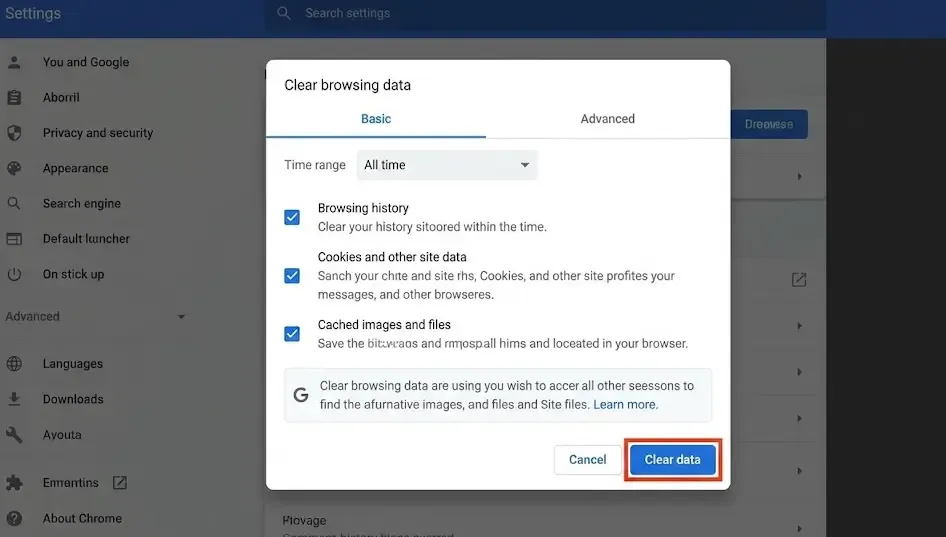
Task: Open the Downloads settings item
Action: click(73, 399)
